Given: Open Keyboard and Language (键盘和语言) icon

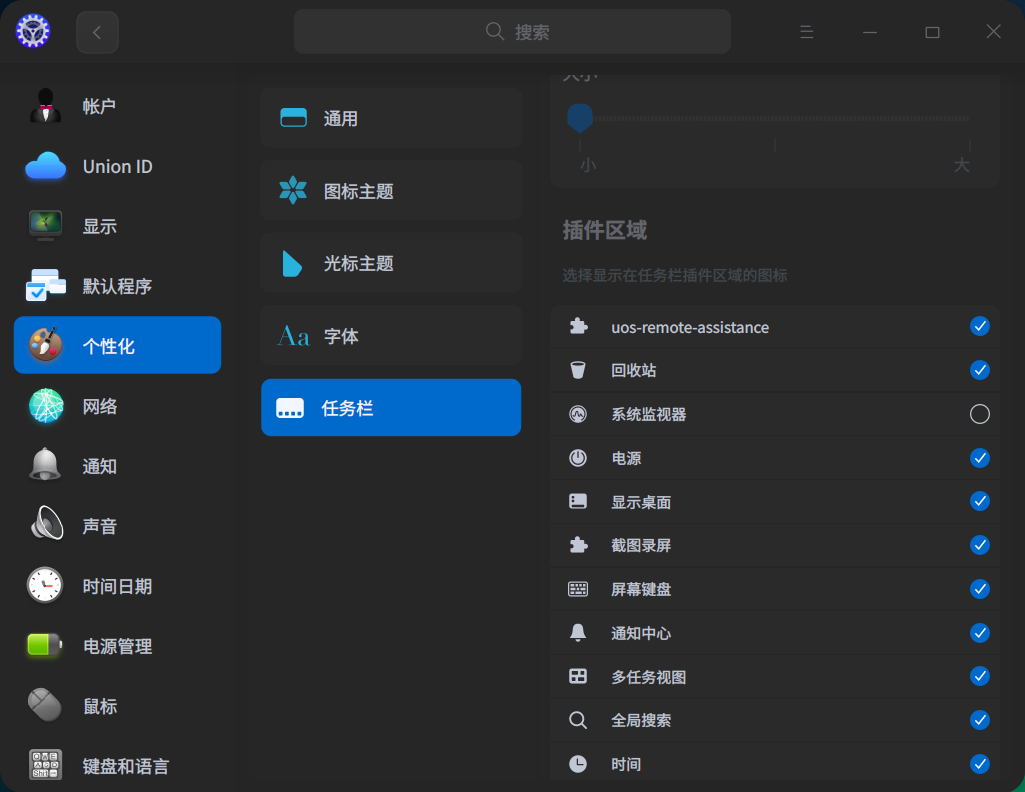Looking at the screenshot, I should pyautogui.click(x=45, y=765).
